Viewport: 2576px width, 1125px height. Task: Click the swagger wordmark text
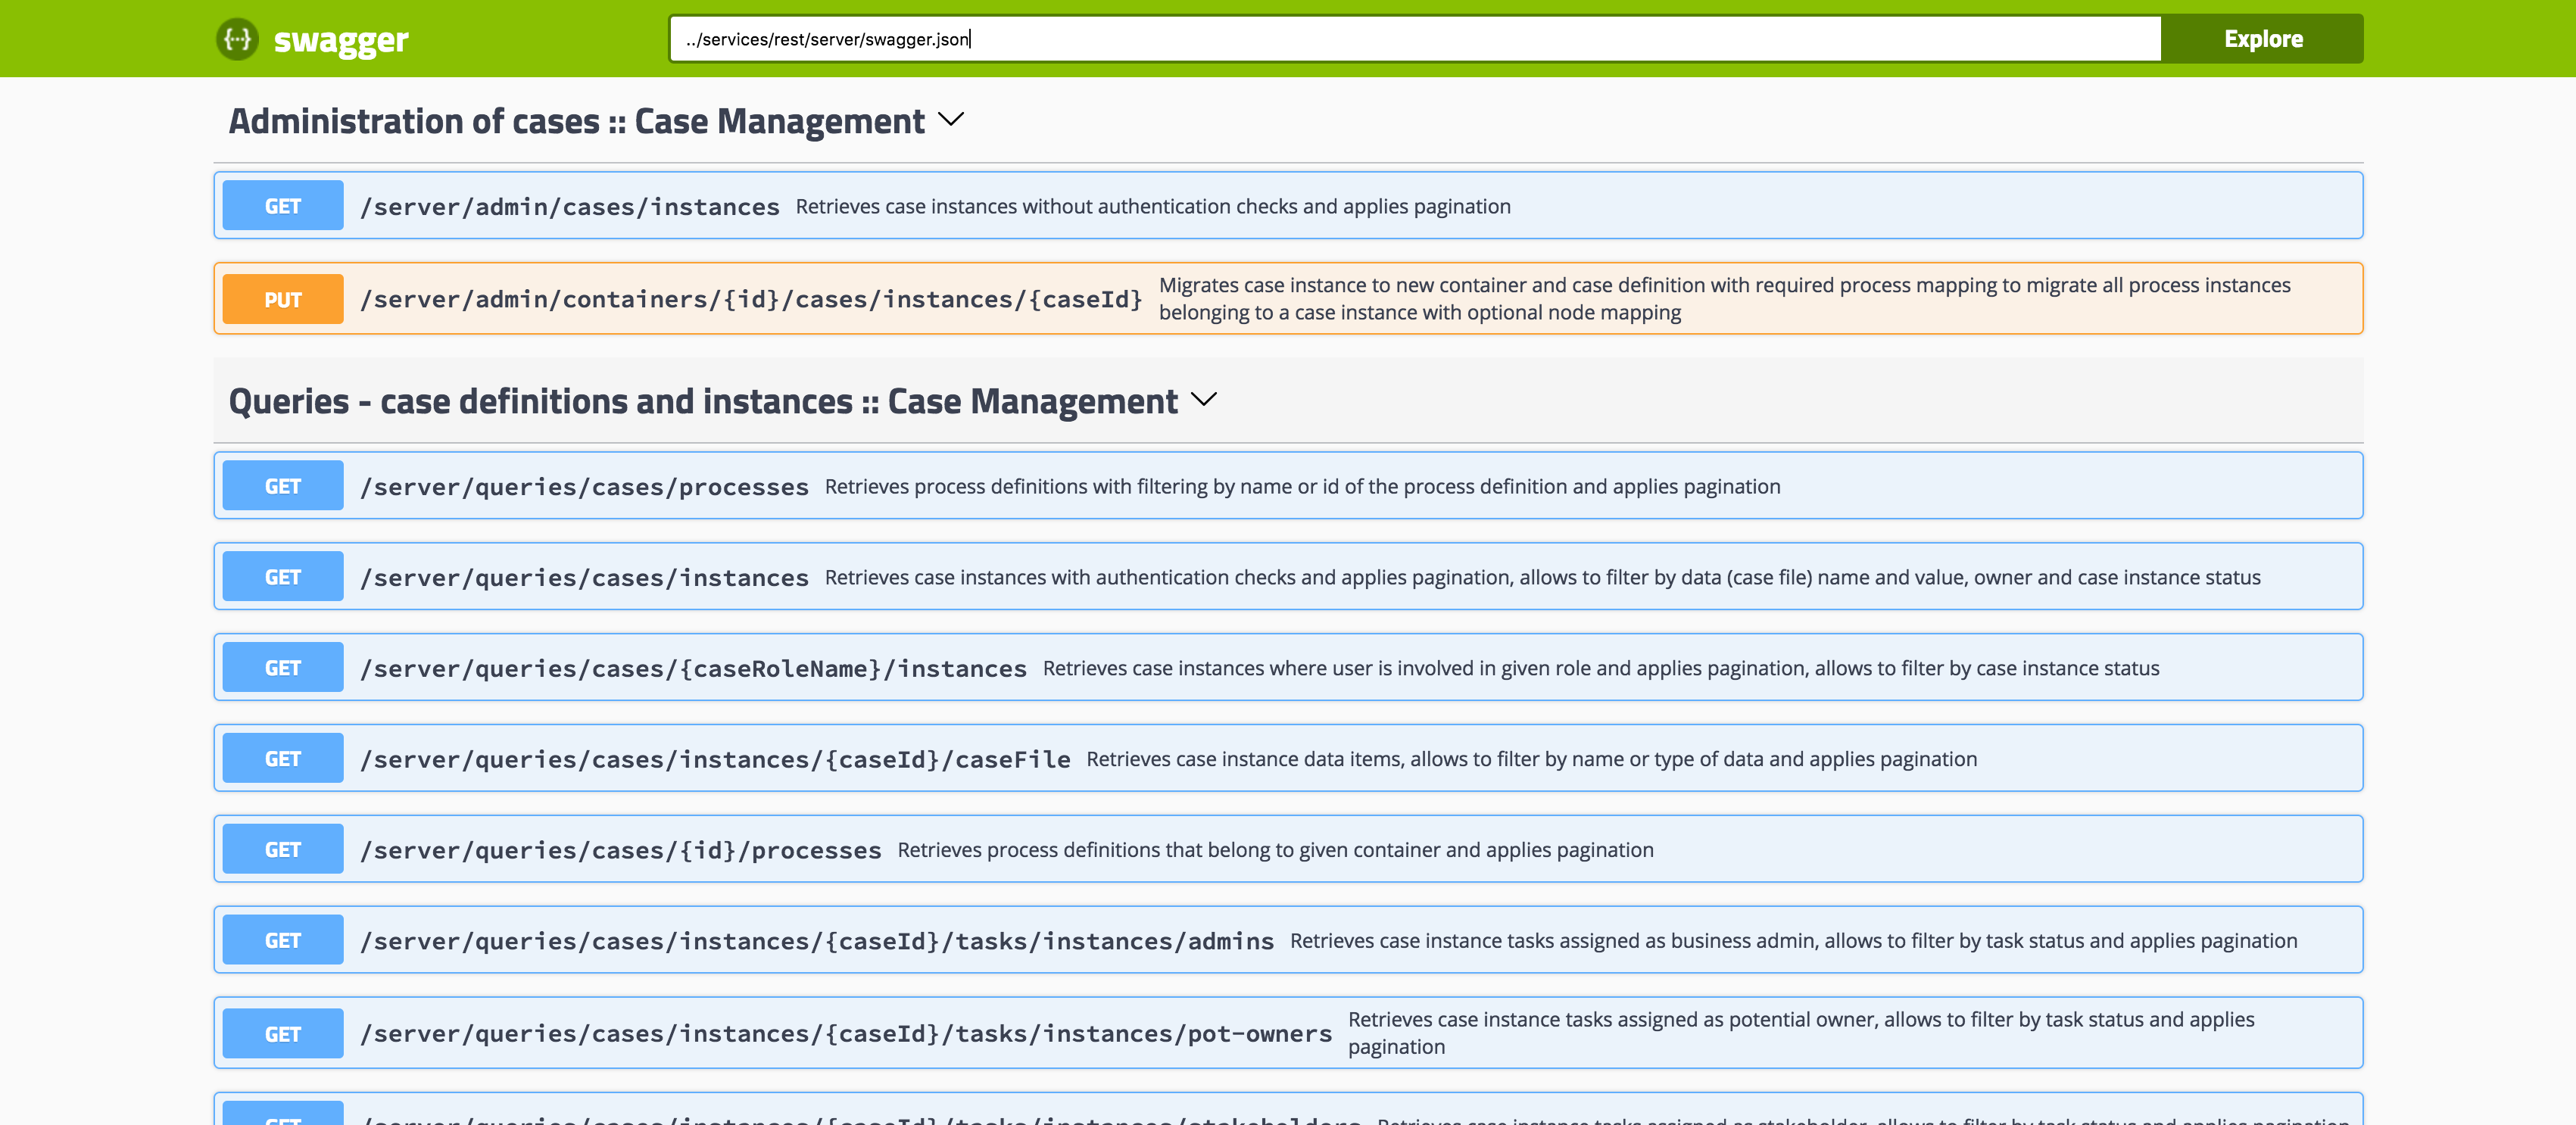point(341,40)
